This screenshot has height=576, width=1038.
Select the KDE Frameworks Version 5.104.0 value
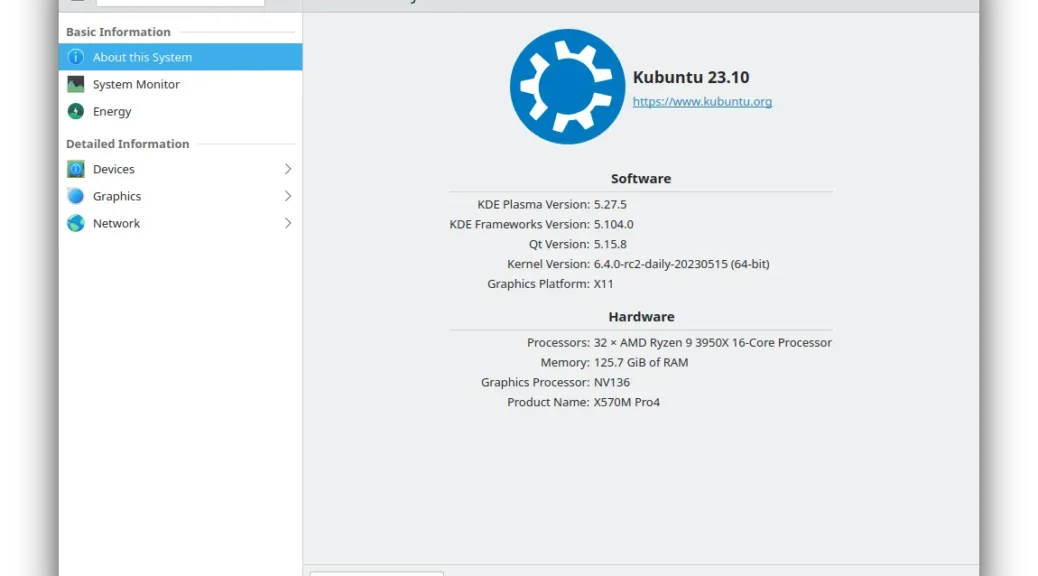[x=614, y=224]
